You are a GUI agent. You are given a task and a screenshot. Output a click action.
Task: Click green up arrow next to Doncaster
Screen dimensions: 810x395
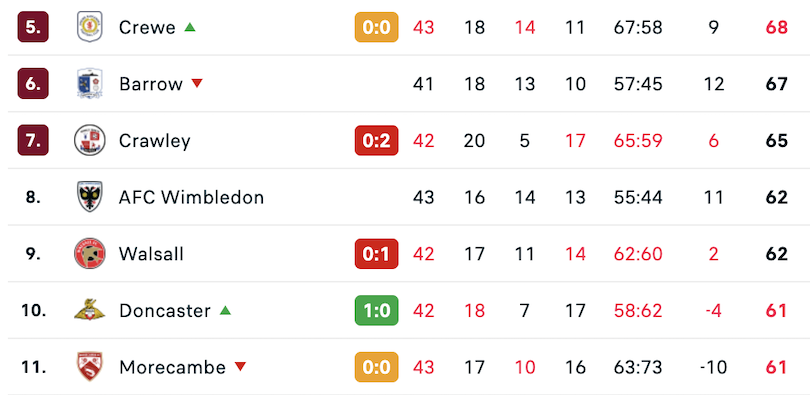pos(225,310)
